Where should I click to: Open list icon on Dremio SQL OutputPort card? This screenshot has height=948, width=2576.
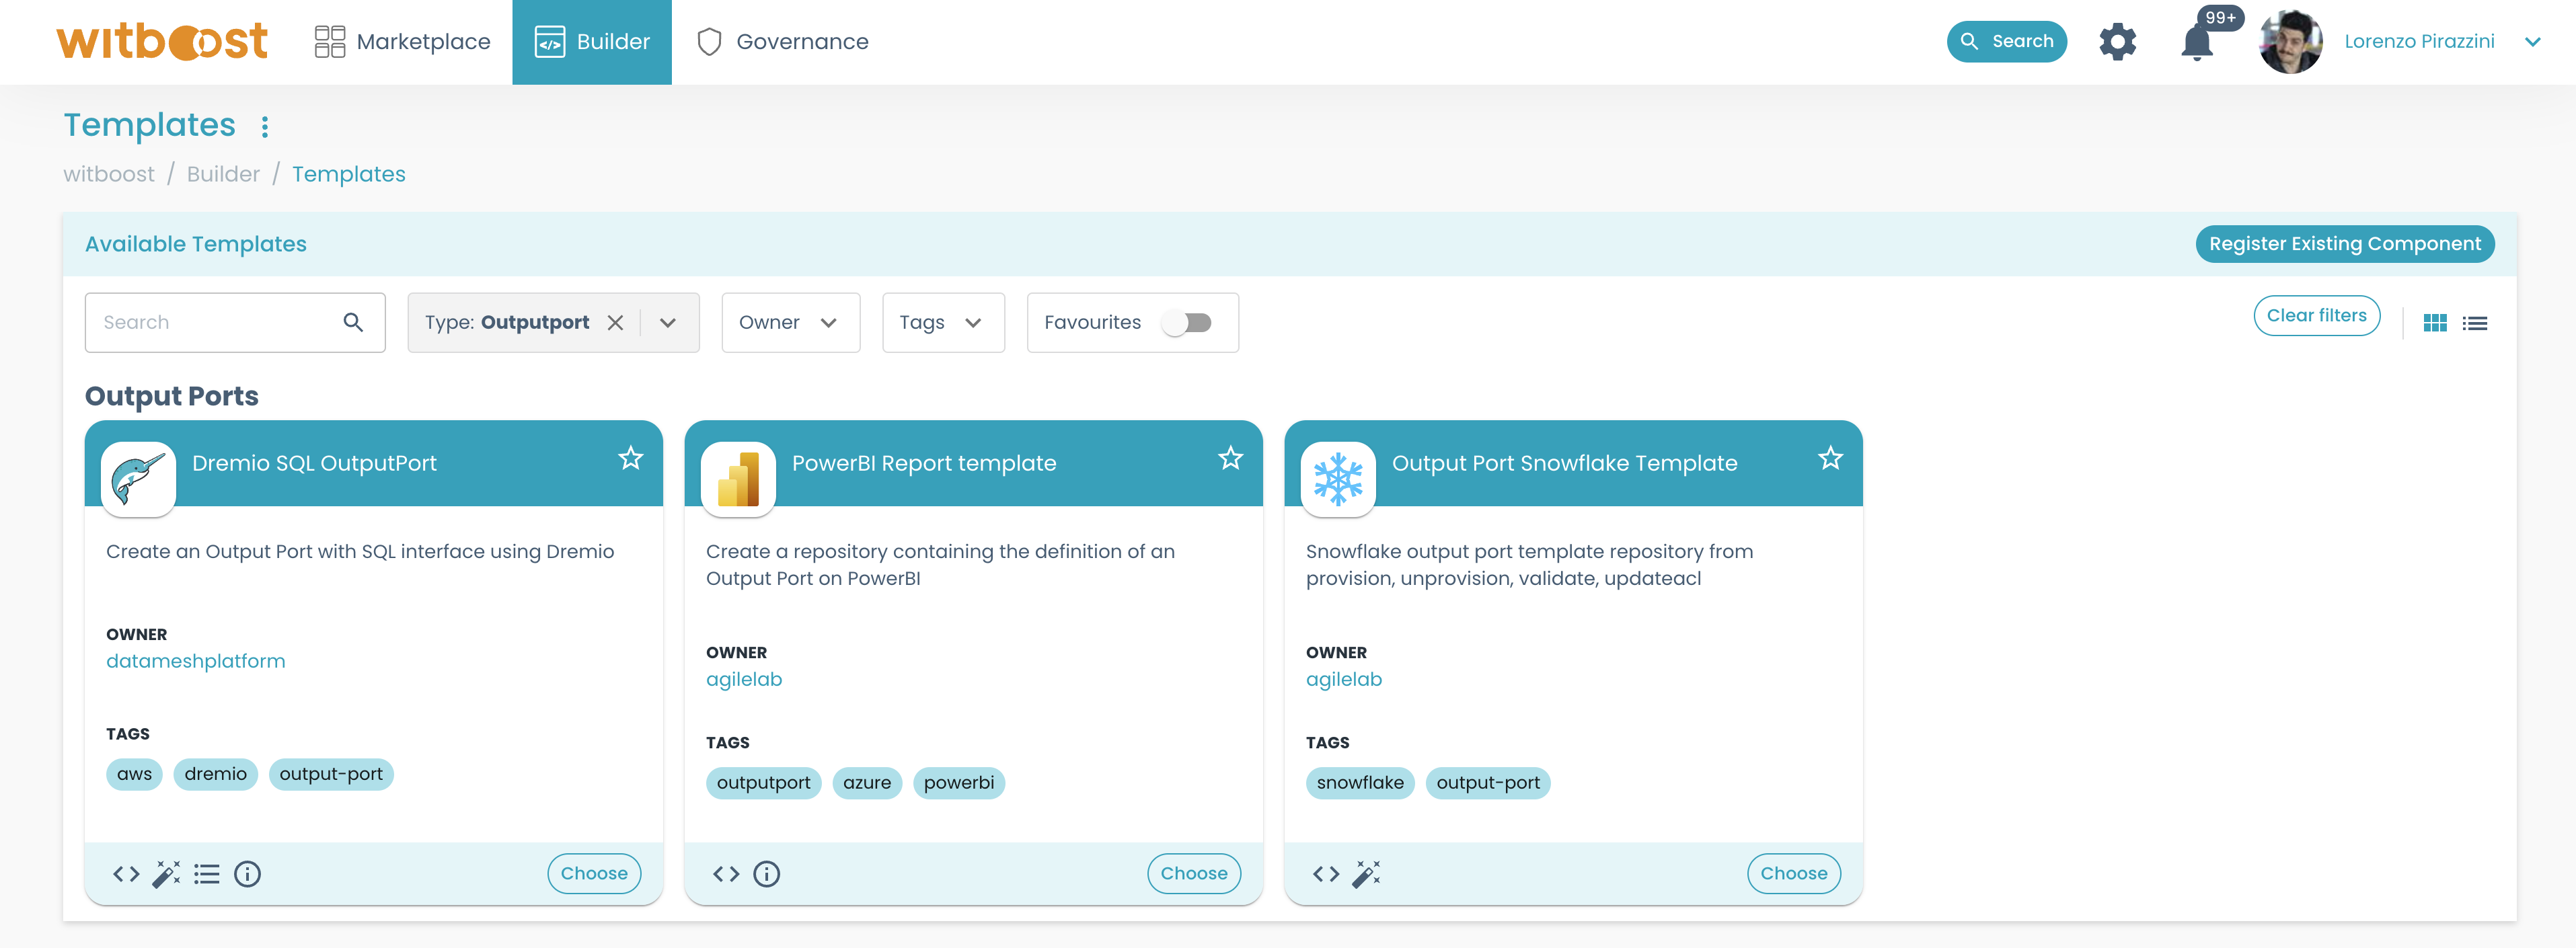(x=207, y=874)
